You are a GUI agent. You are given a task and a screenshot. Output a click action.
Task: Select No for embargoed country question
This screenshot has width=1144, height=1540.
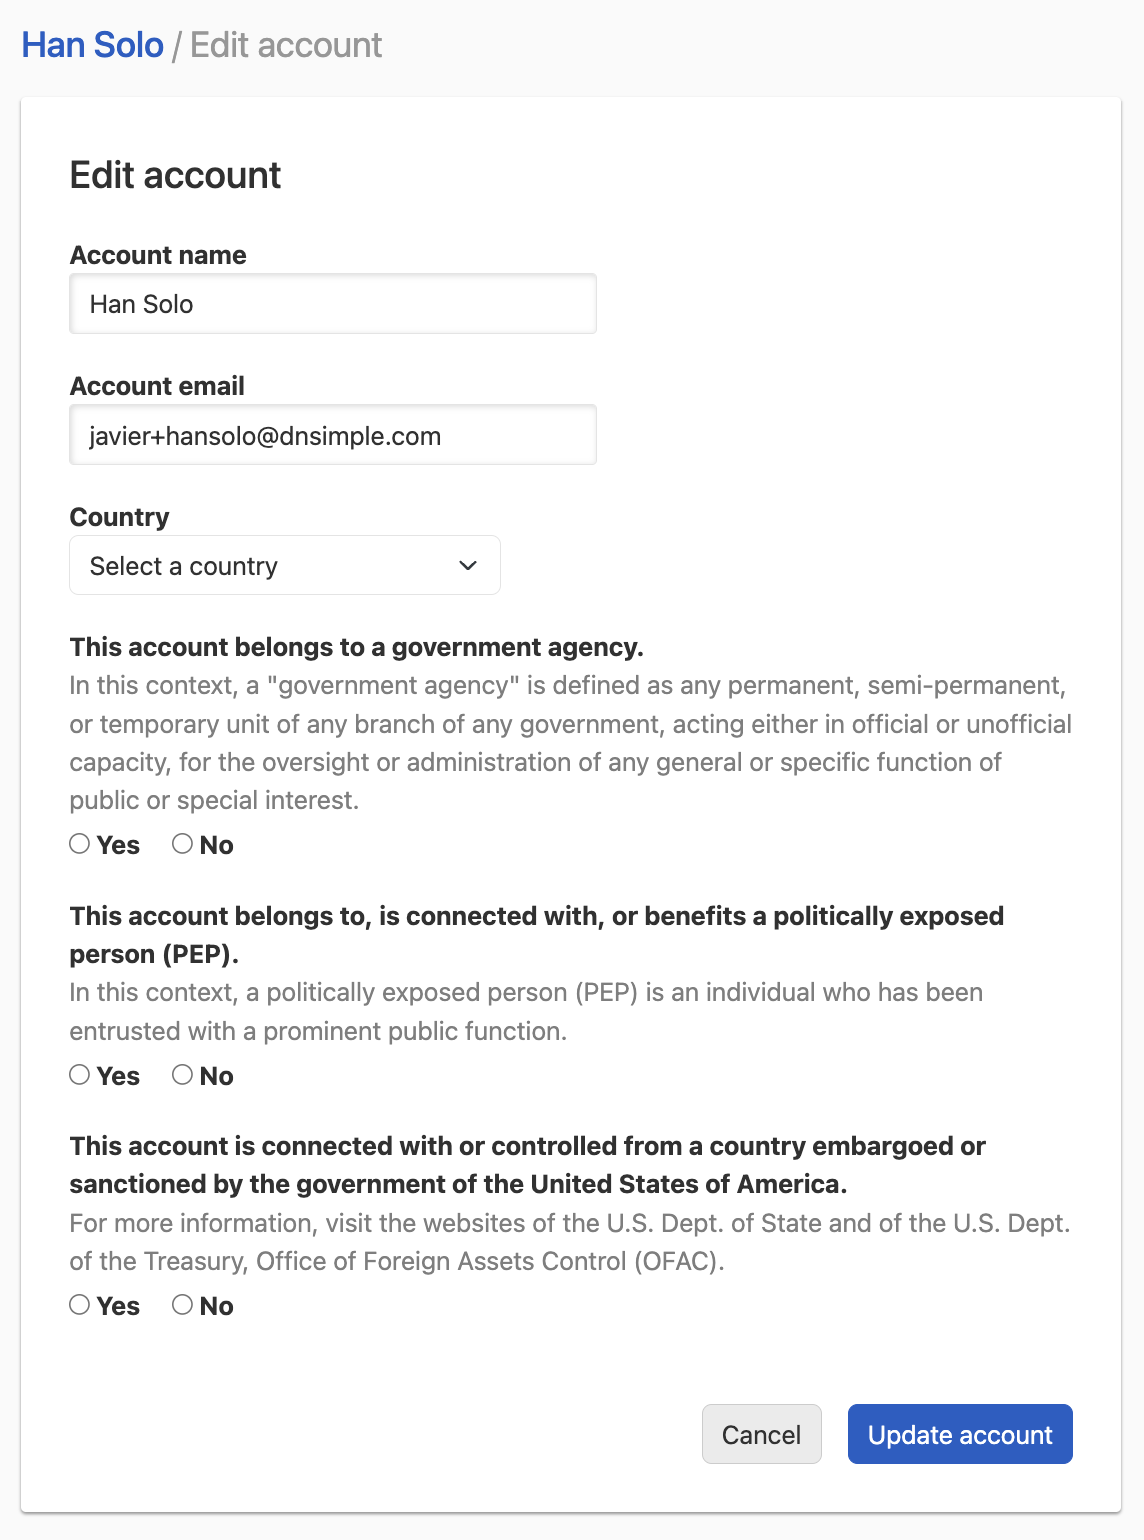point(182,1304)
